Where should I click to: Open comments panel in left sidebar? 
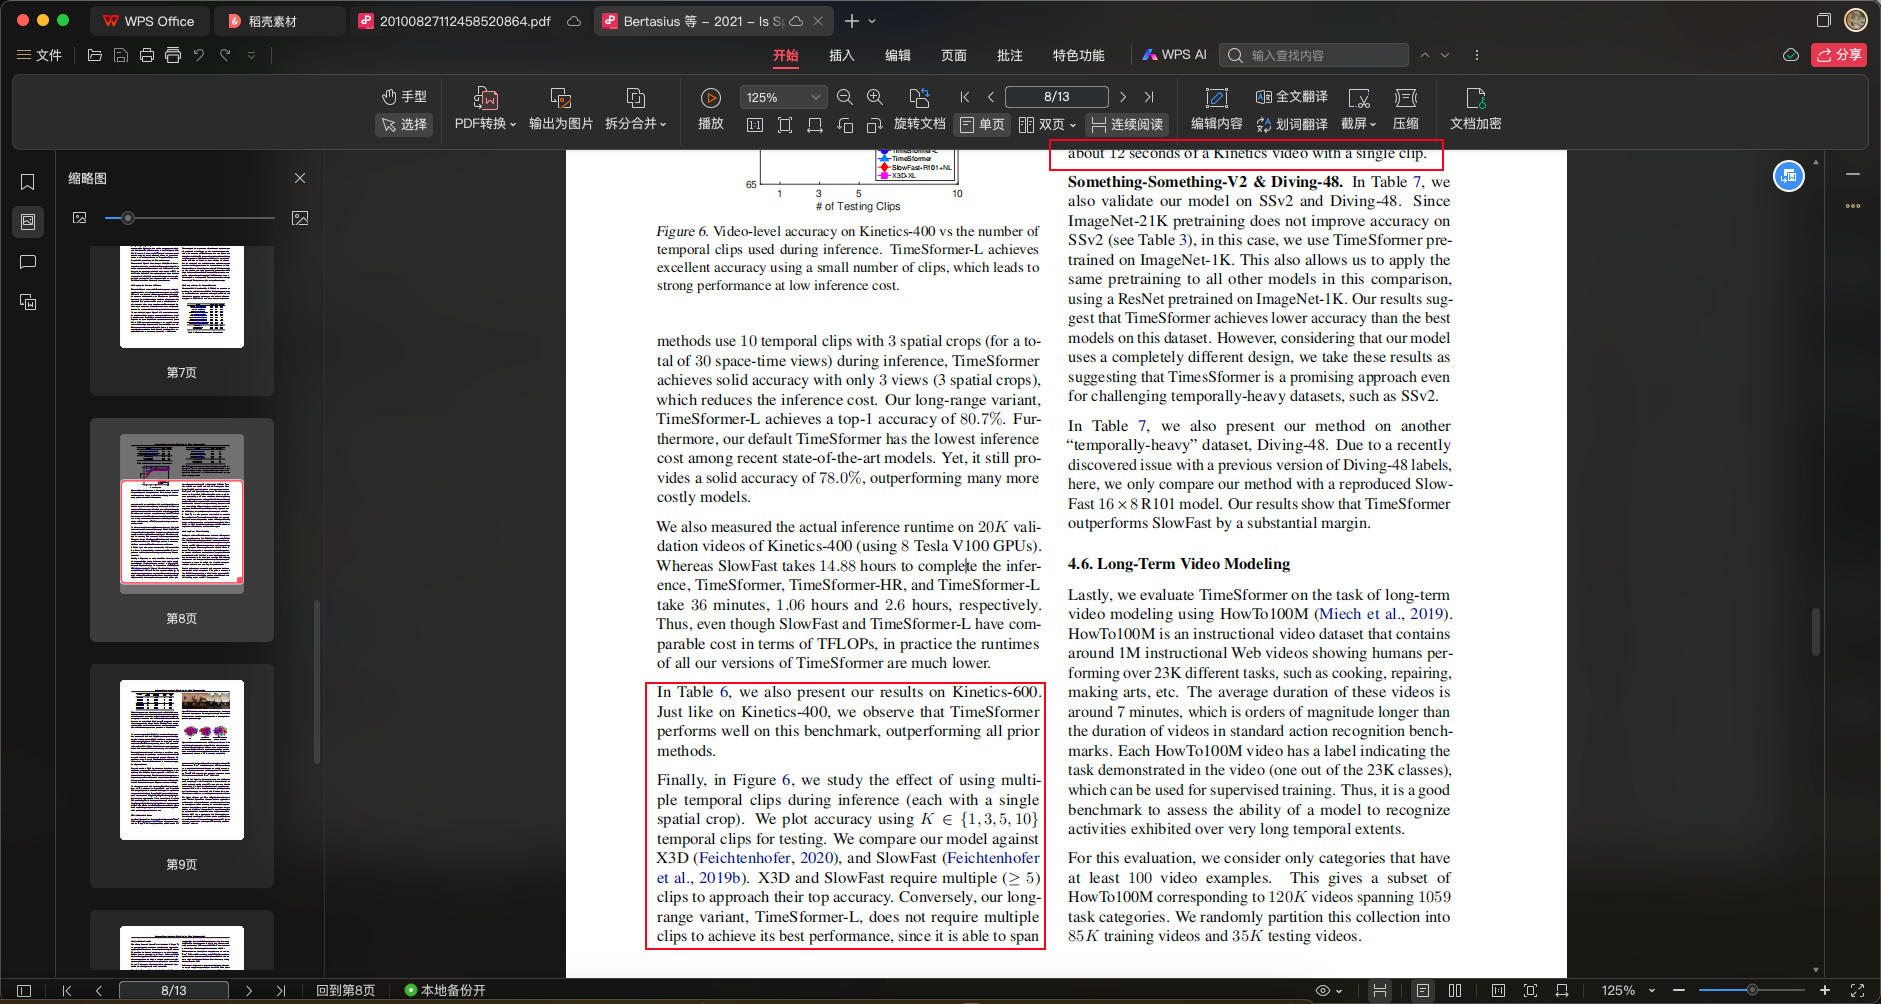pyautogui.click(x=28, y=262)
